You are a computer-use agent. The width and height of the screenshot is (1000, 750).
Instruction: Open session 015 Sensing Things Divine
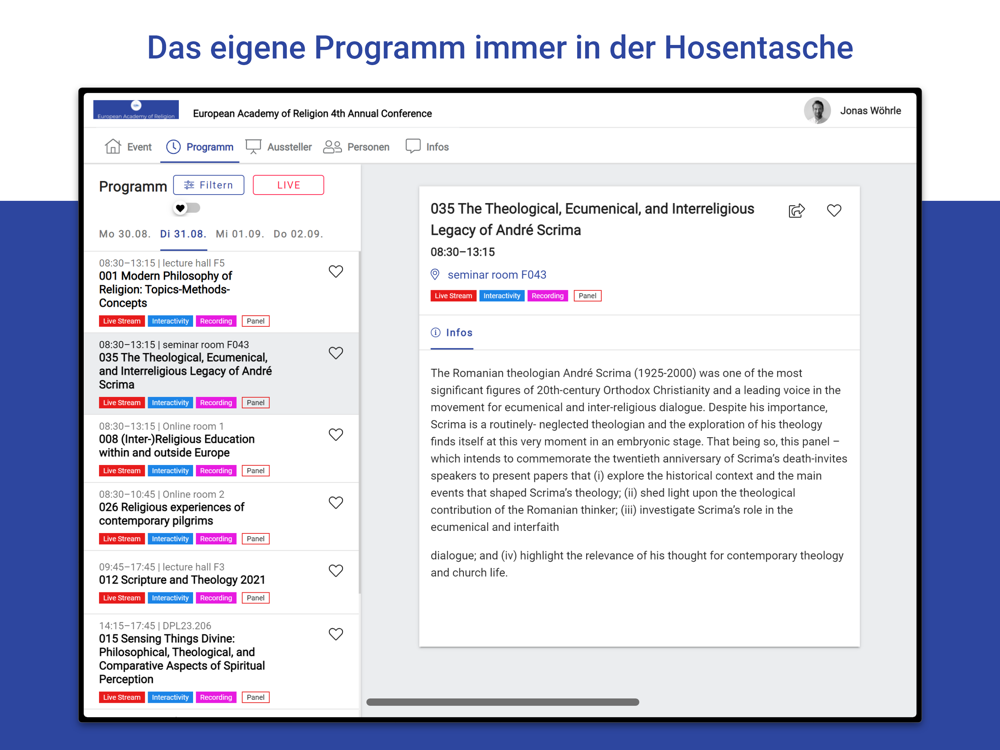[x=182, y=659]
